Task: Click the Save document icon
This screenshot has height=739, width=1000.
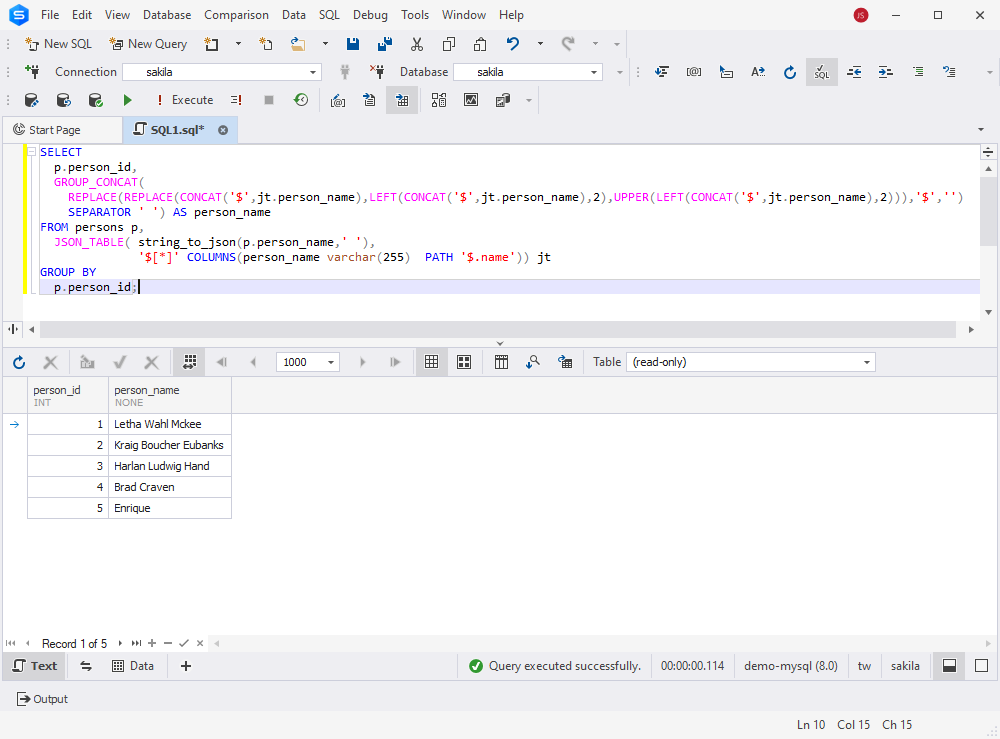Action: 353,44
